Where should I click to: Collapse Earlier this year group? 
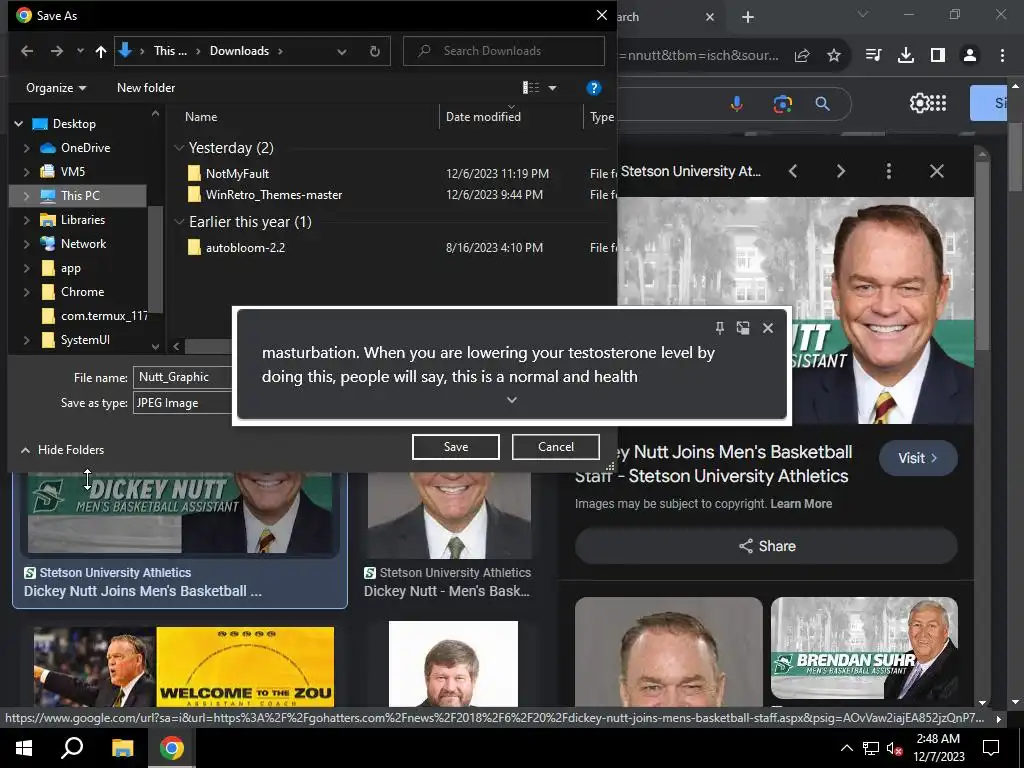pos(179,222)
